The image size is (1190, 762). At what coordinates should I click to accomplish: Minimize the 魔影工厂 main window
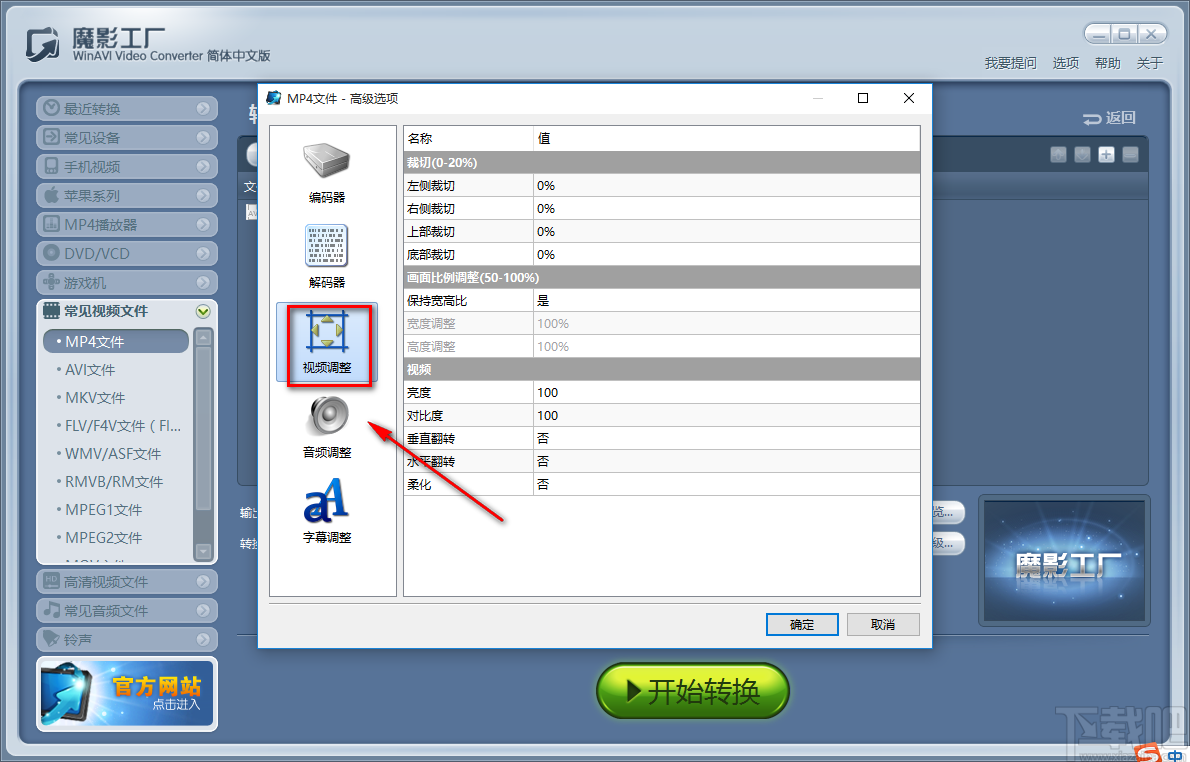1099,34
